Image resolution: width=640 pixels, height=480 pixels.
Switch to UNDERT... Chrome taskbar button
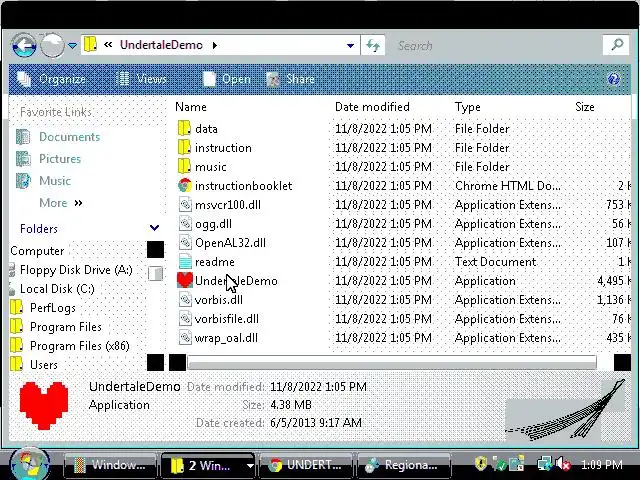(x=306, y=465)
